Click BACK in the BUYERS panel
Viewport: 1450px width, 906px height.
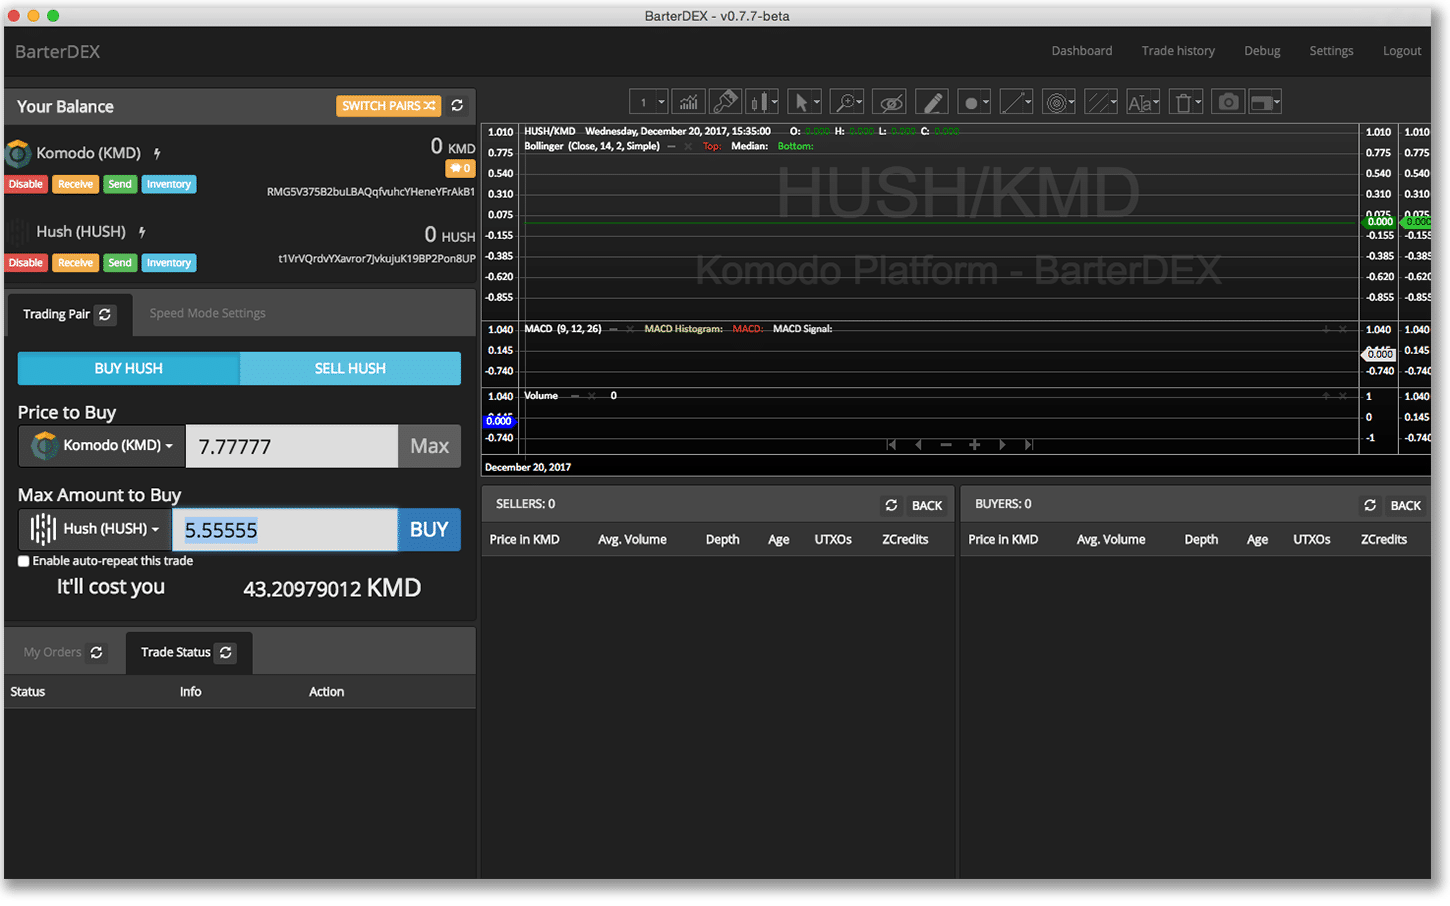[1406, 505]
